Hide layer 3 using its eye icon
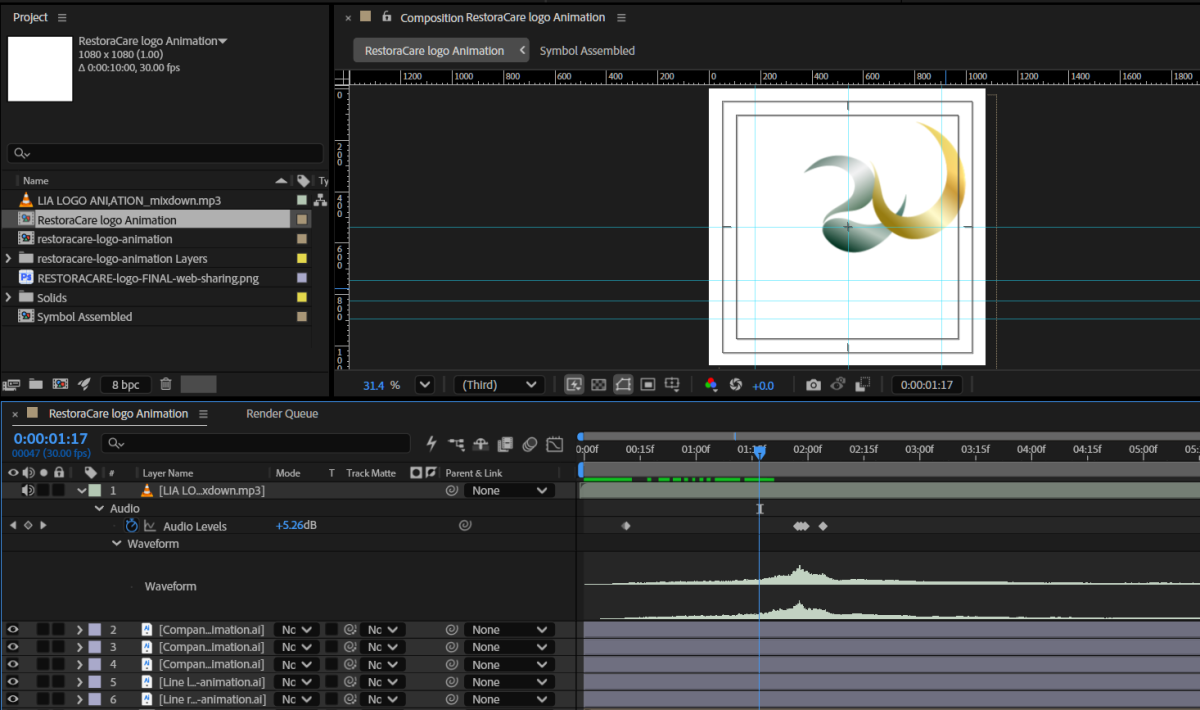 (13, 647)
